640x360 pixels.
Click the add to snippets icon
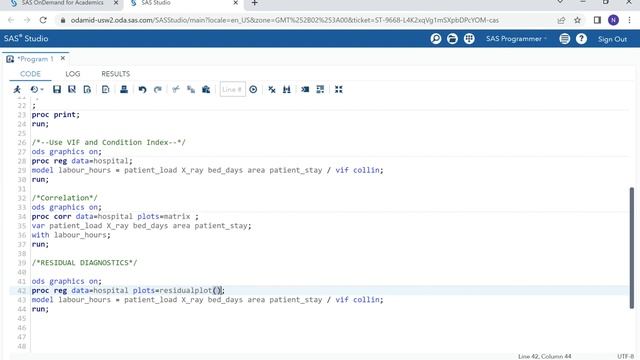point(87,89)
